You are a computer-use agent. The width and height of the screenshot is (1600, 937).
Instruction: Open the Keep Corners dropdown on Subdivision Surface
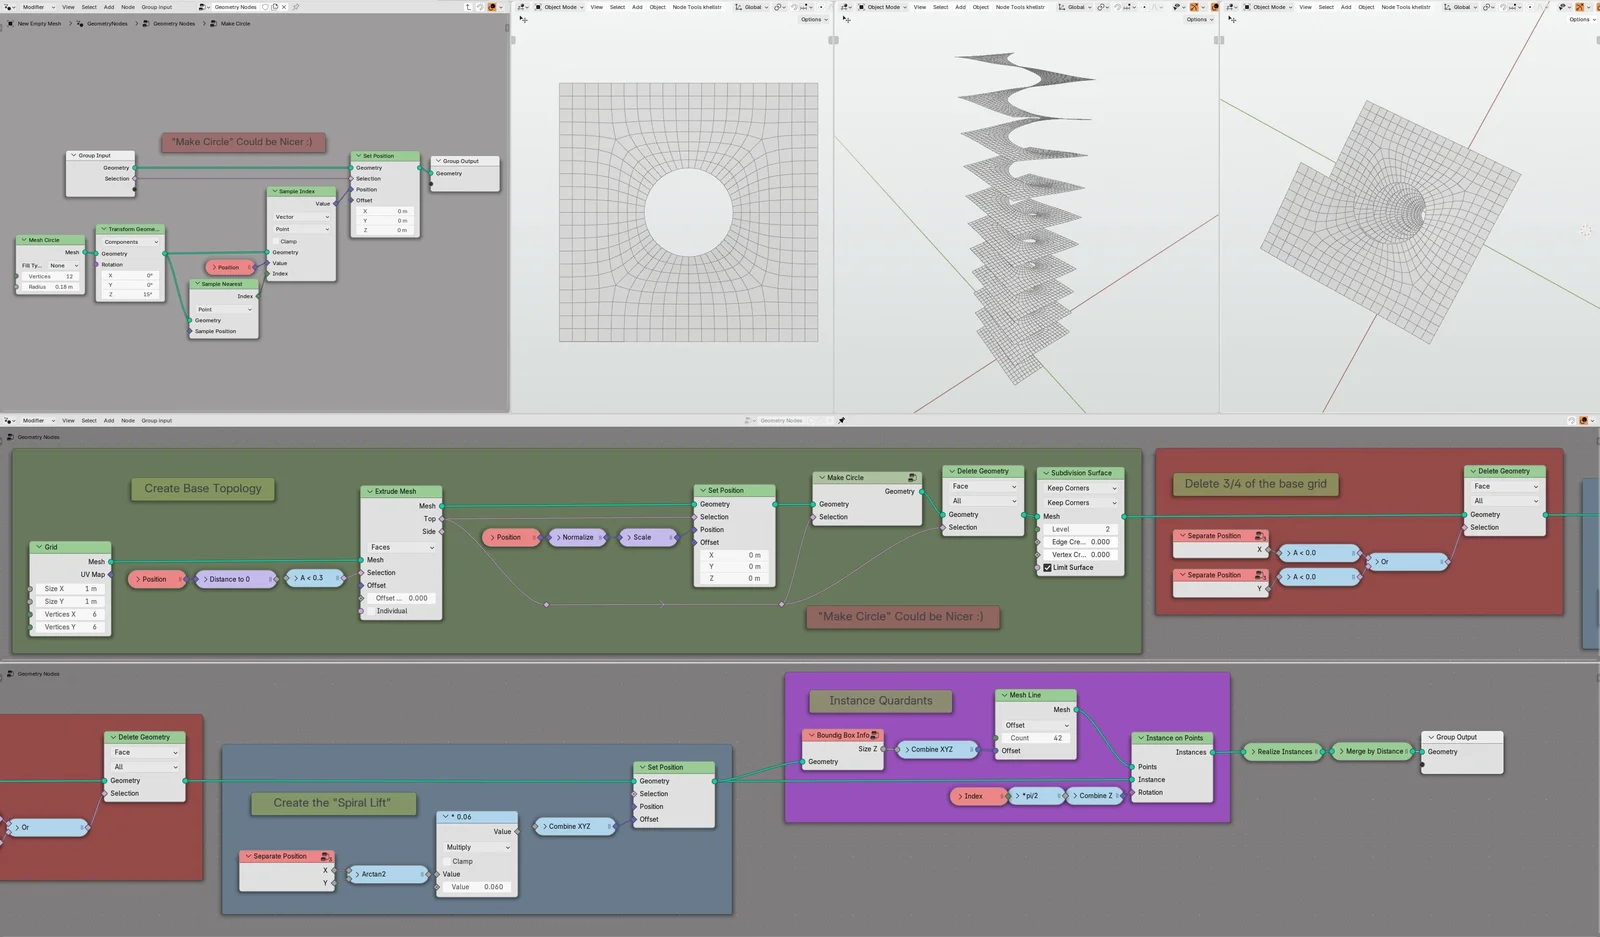pos(1080,488)
